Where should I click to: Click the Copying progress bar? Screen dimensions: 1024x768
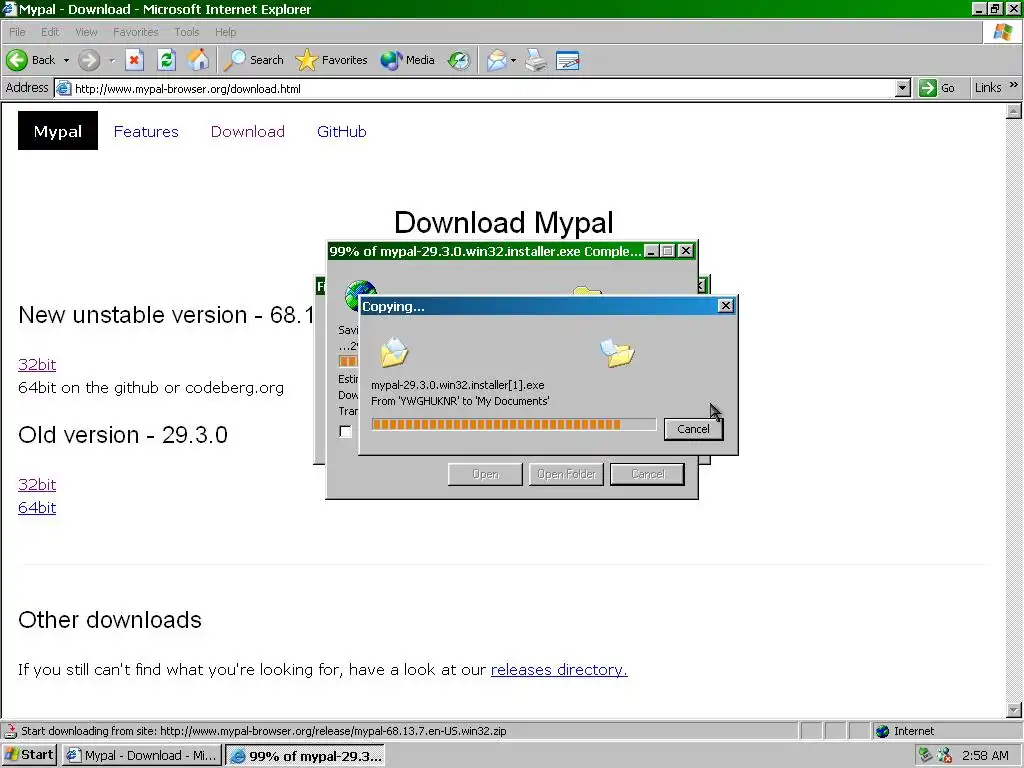(513, 424)
